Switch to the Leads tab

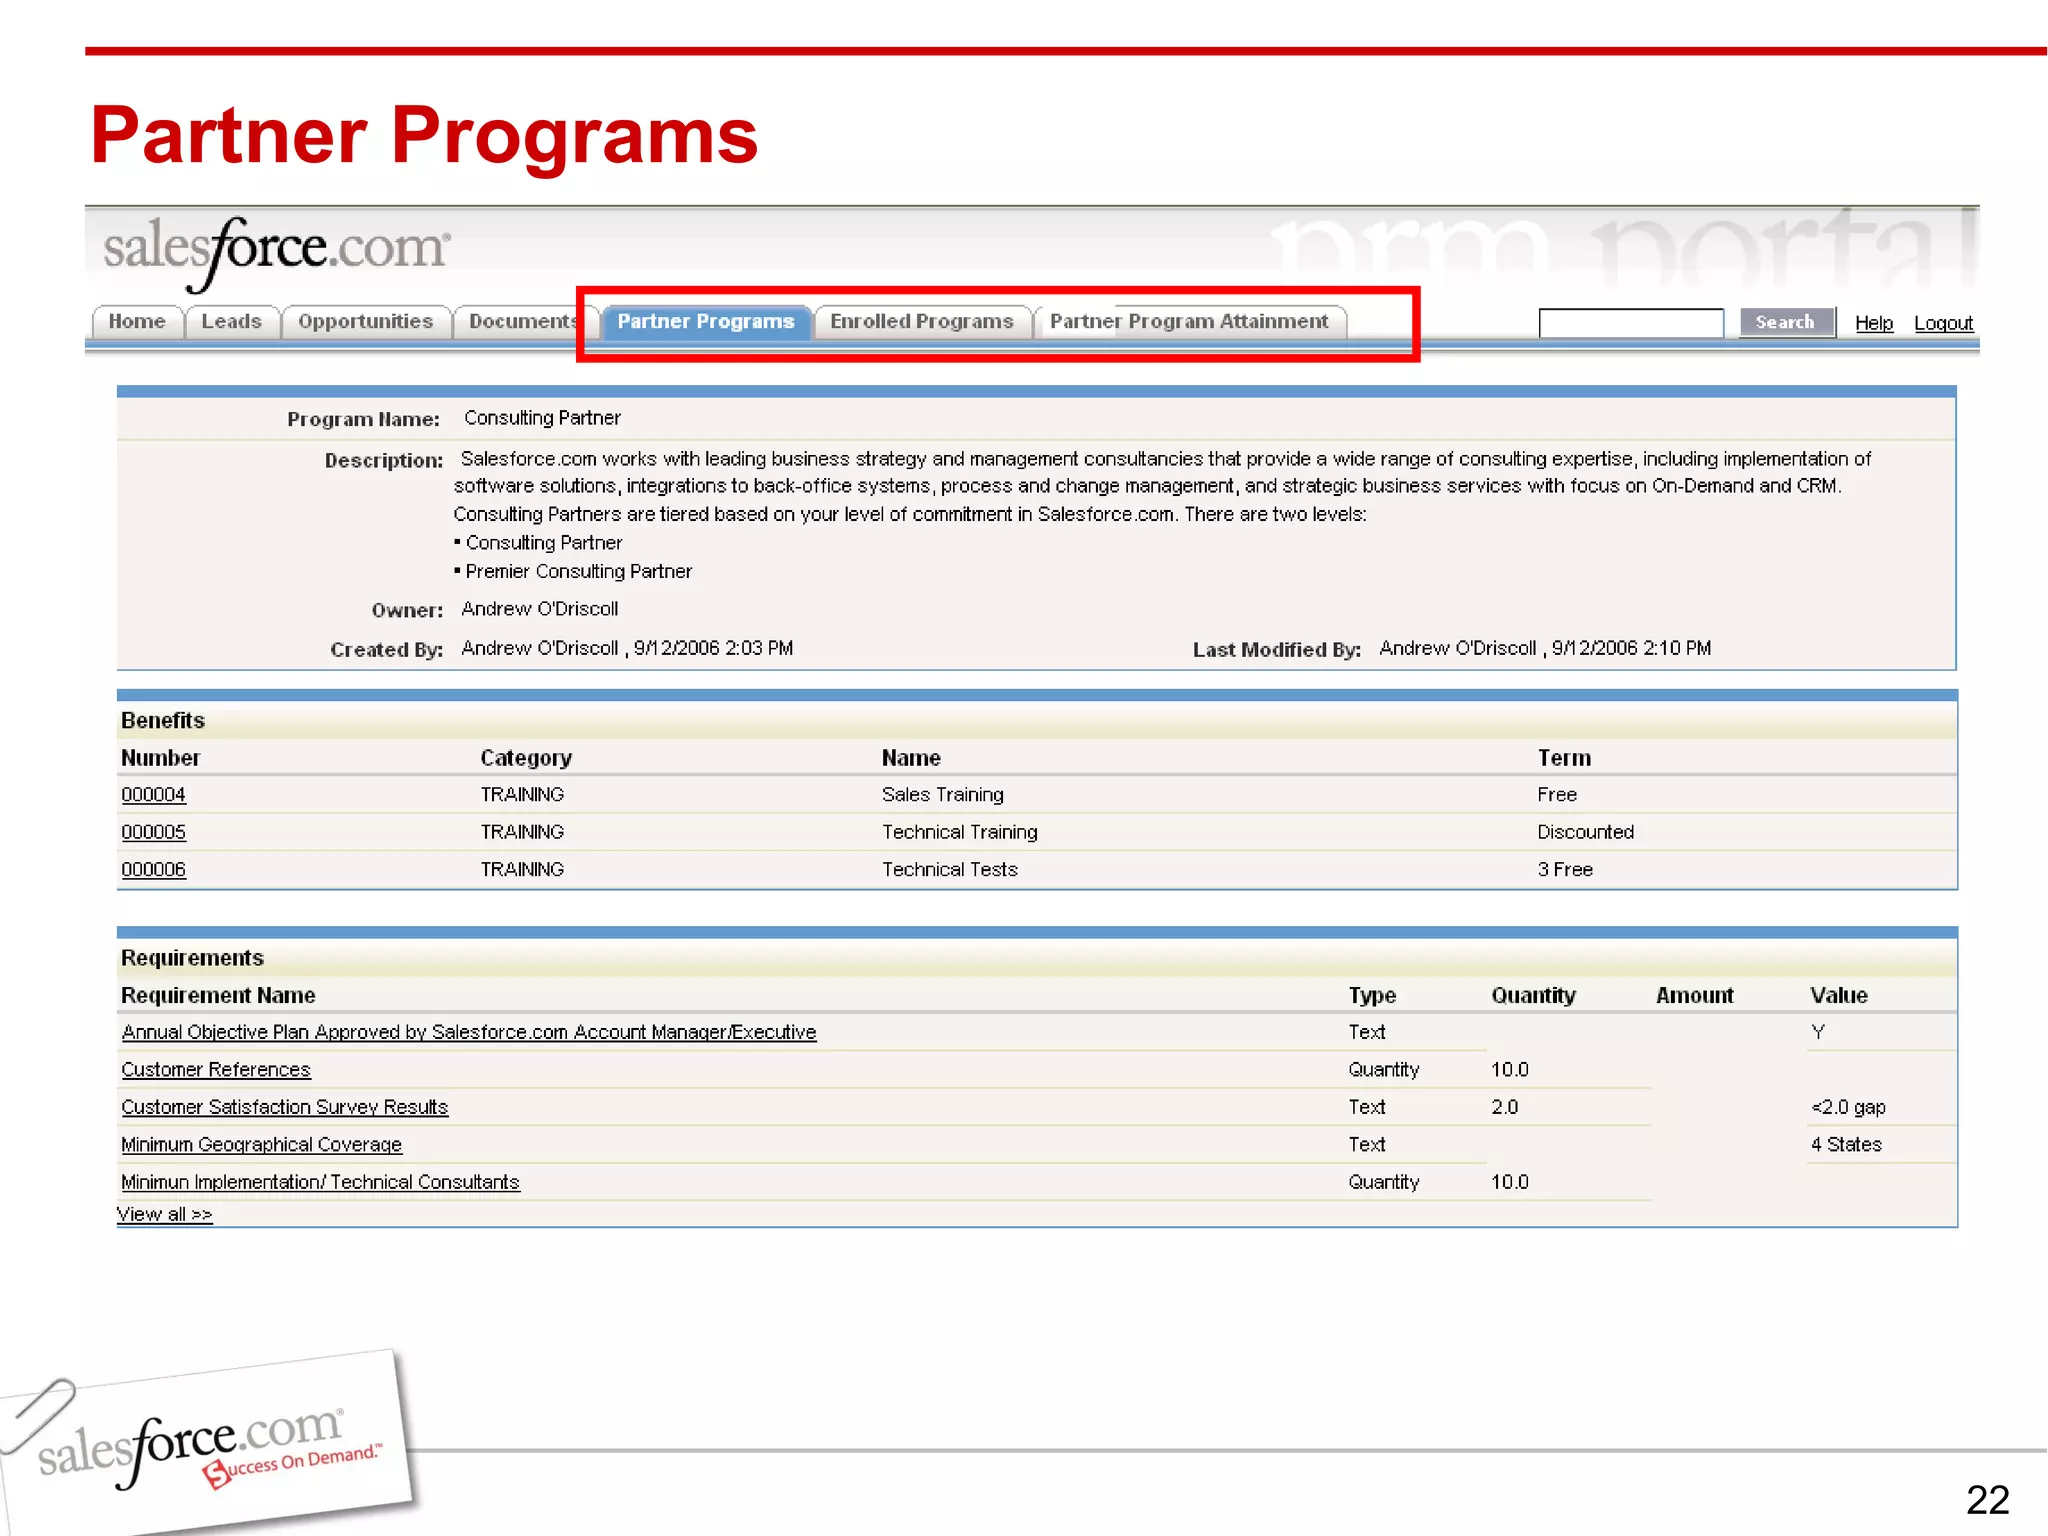tap(231, 322)
